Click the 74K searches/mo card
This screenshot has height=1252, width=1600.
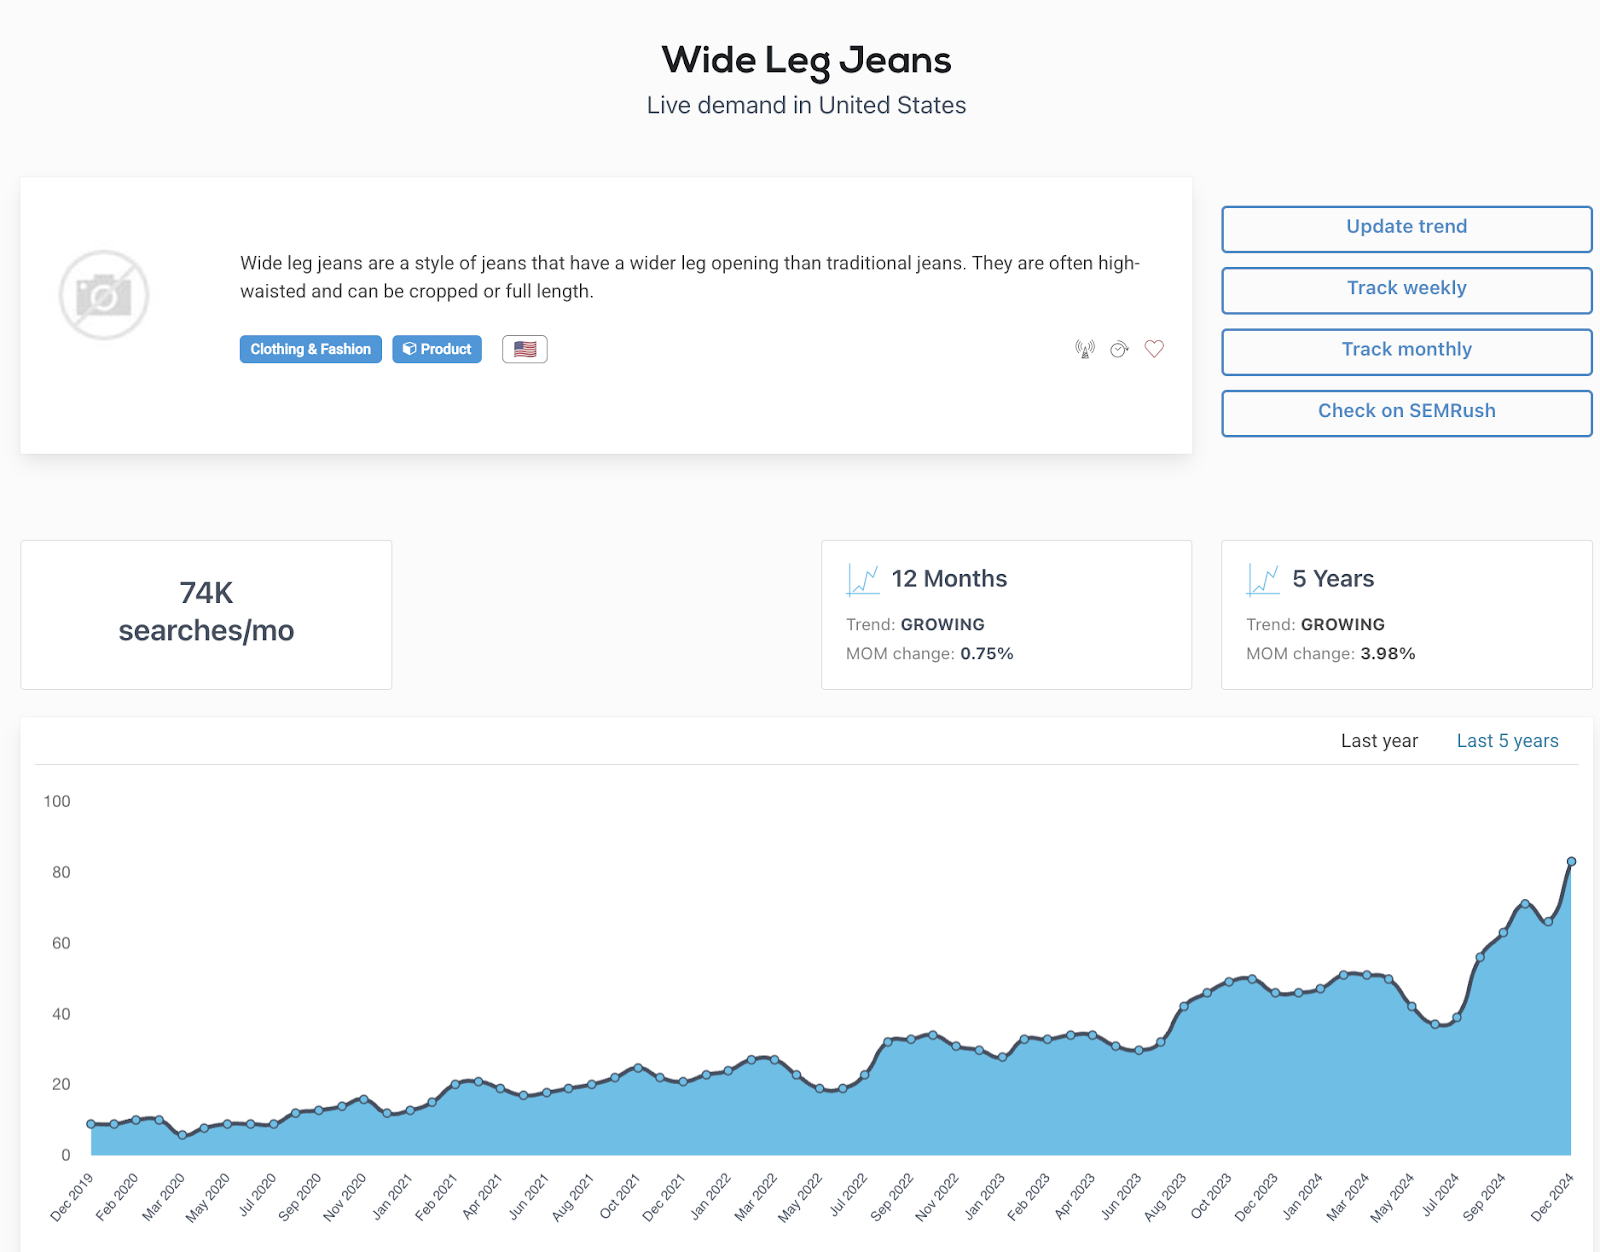tap(206, 613)
